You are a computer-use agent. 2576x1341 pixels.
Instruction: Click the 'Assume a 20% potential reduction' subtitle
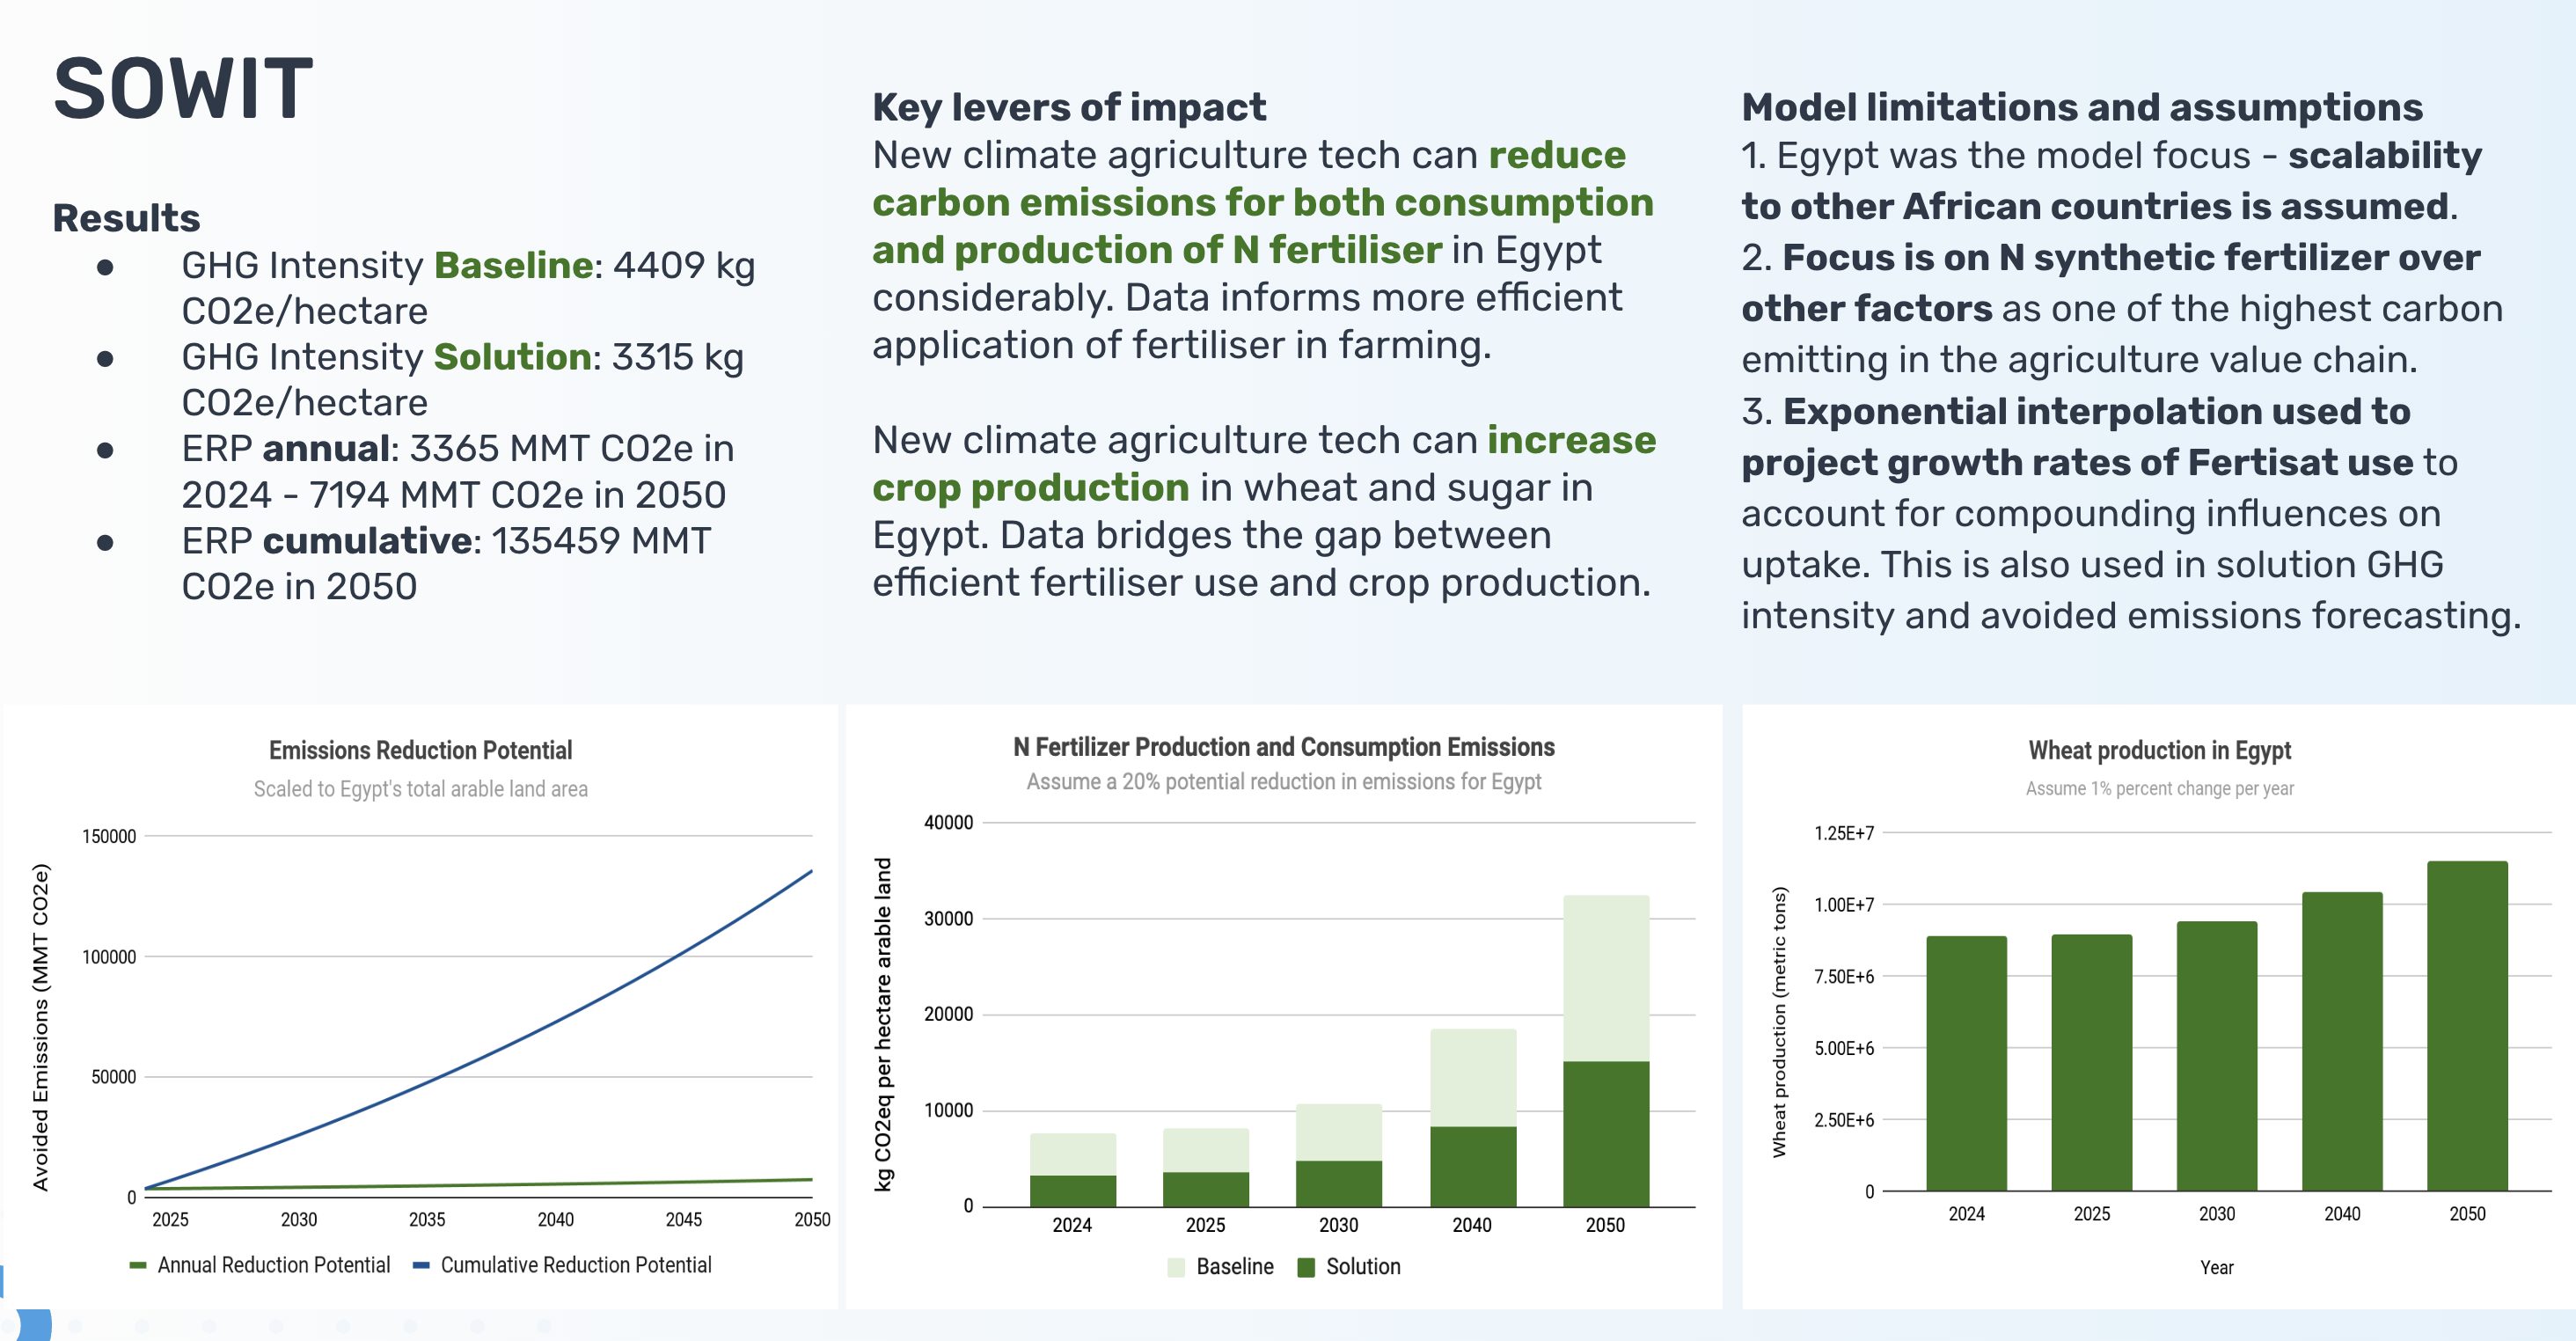point(1284,782)
